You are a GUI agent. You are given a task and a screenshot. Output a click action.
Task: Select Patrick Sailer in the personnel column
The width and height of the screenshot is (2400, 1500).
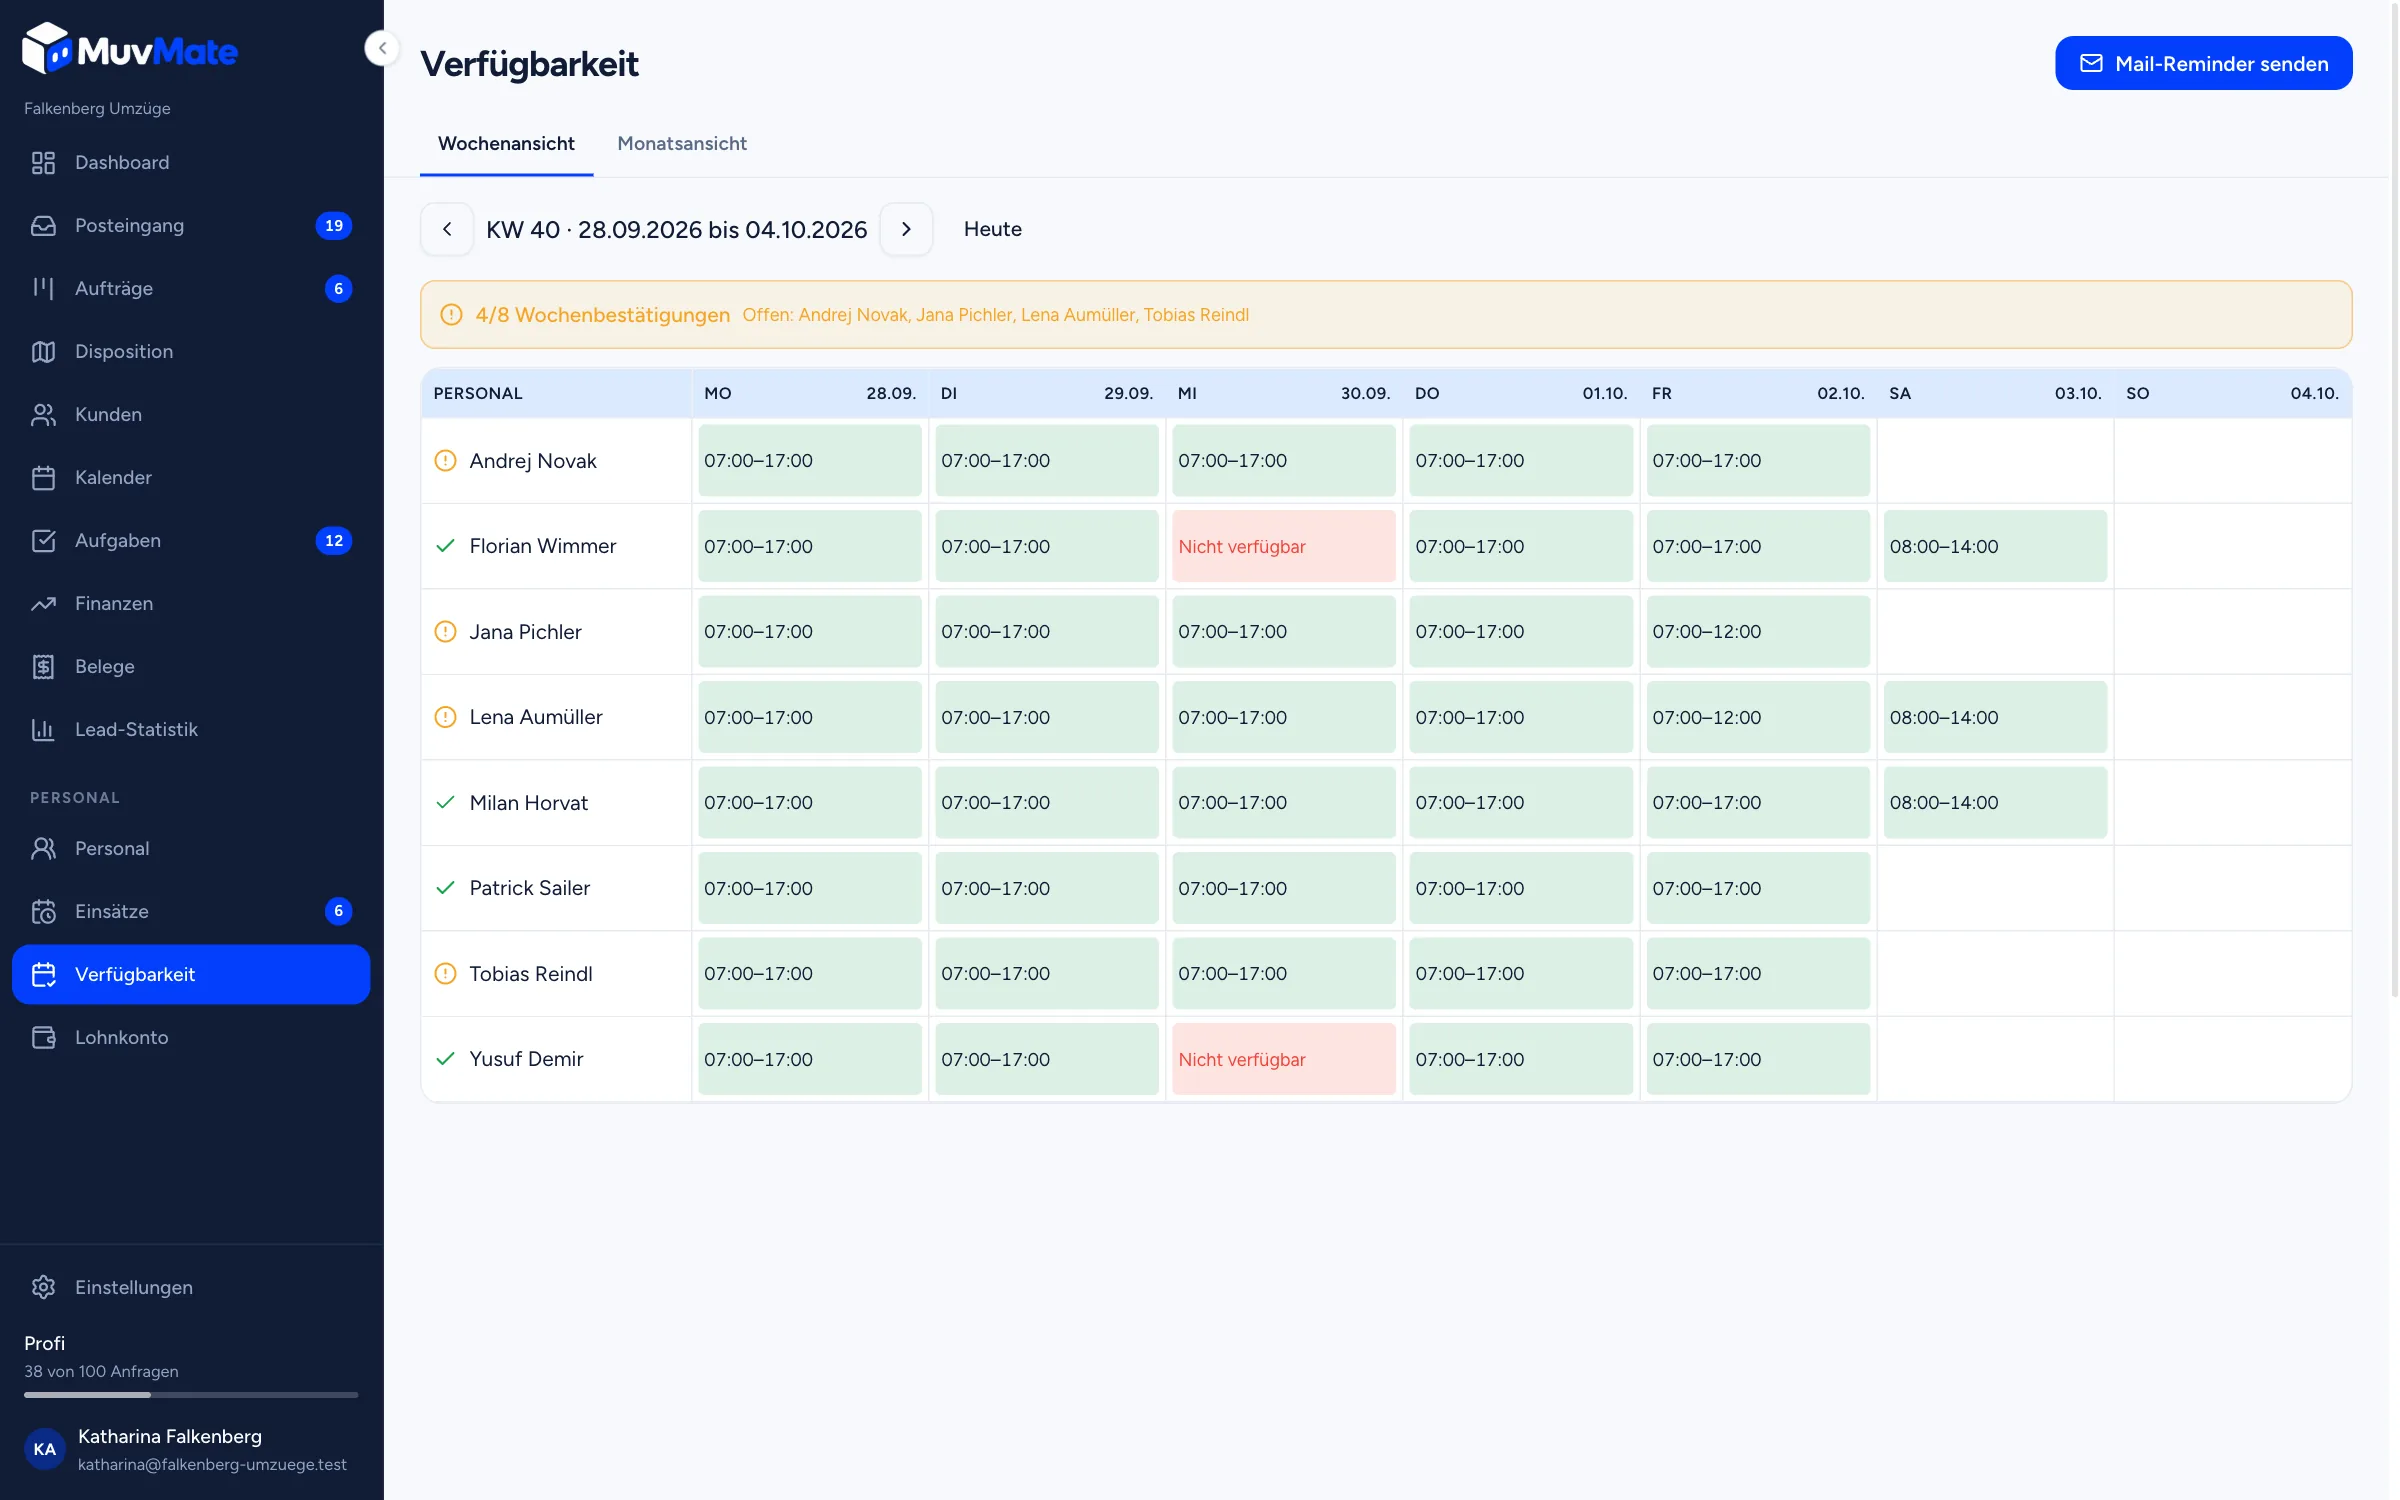(x=529, y=888)
